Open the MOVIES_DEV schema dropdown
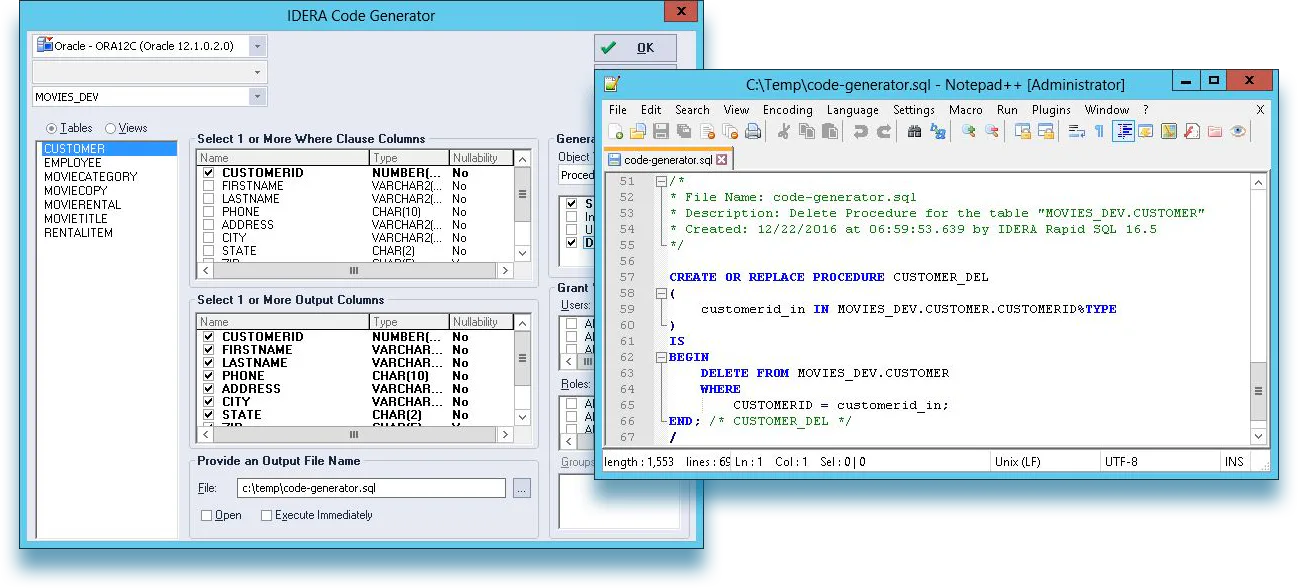 click(257, 97)
